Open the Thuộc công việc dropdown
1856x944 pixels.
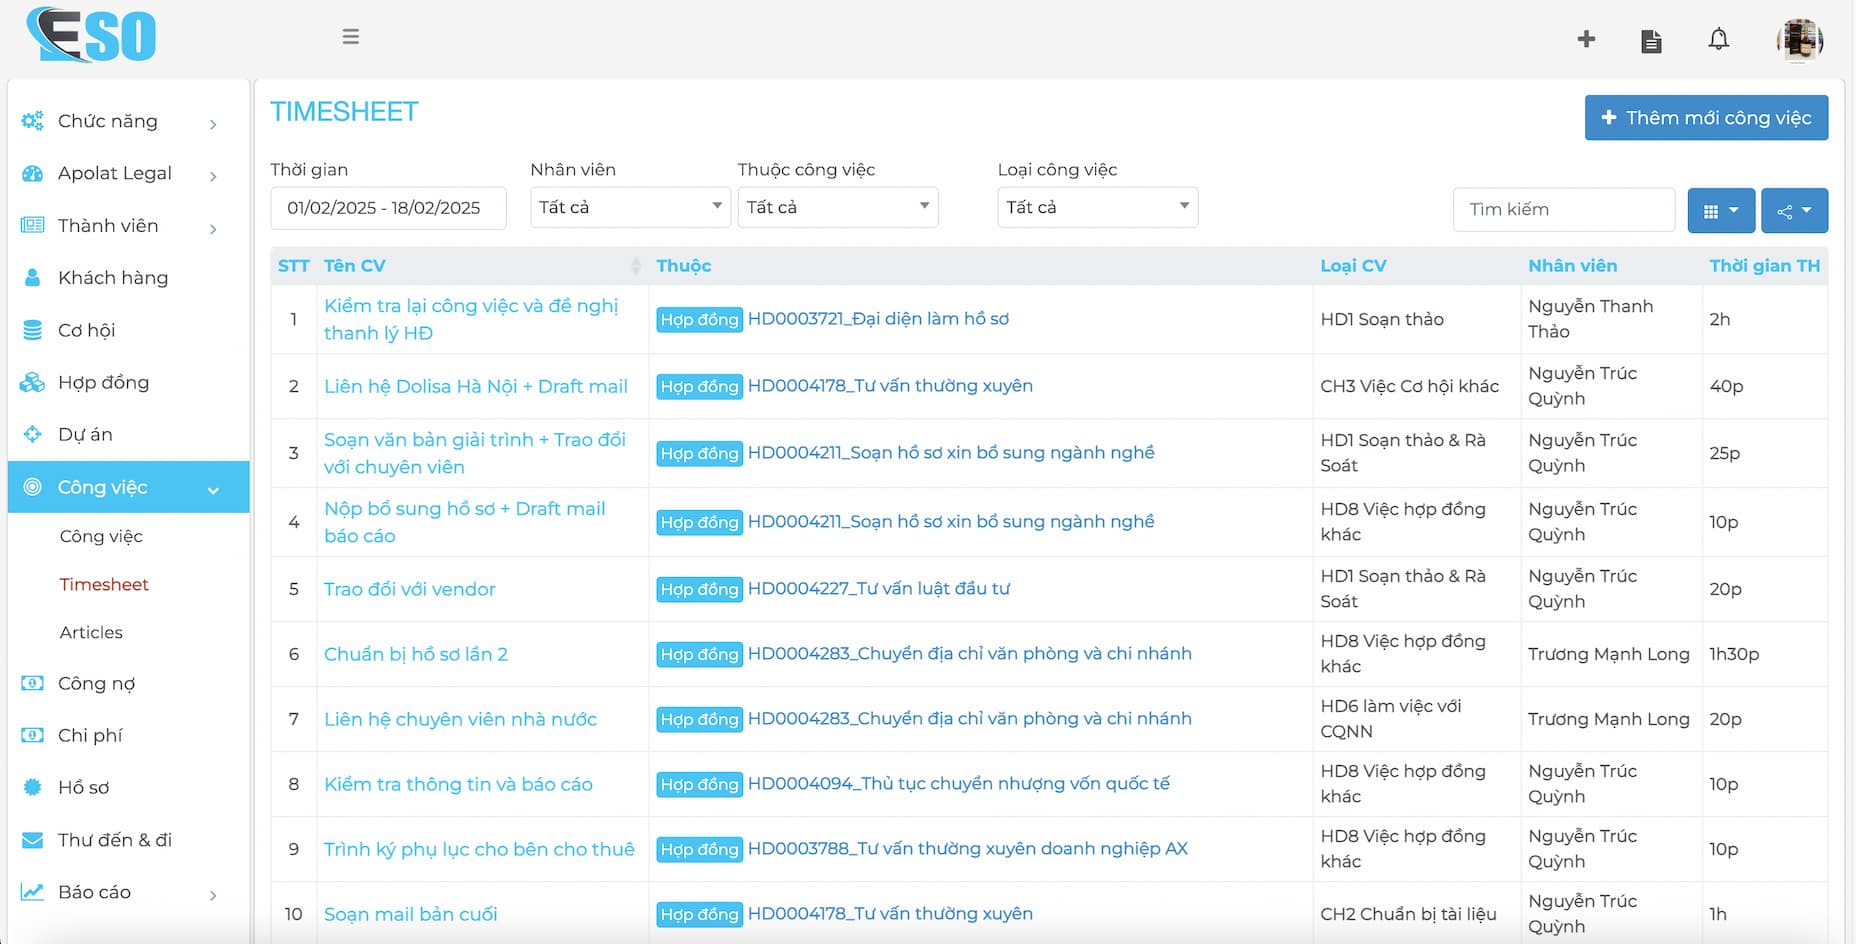coord(837,207)
